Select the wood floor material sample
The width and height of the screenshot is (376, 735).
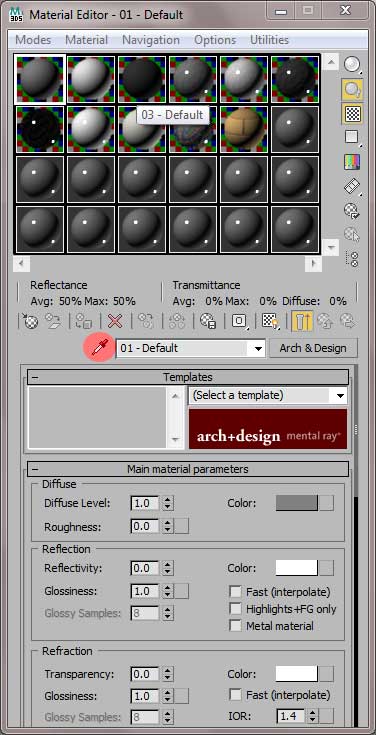[243, 130]
